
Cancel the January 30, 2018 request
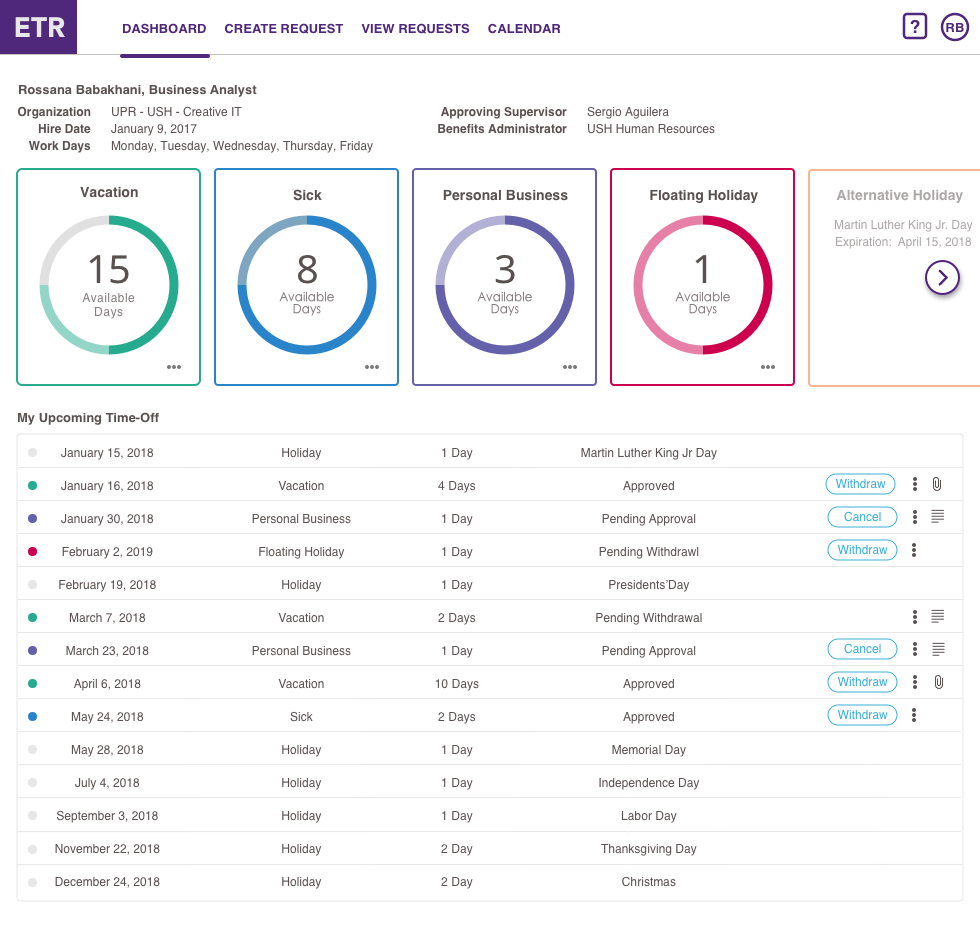click(862, 517)
